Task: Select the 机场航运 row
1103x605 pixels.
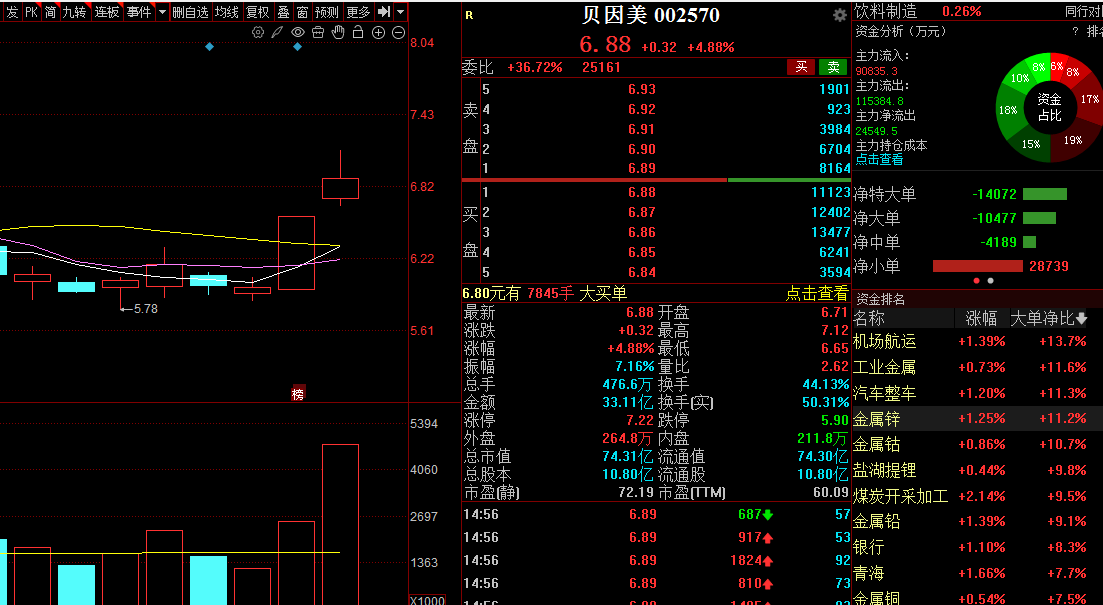Action: tap(978, 341)
